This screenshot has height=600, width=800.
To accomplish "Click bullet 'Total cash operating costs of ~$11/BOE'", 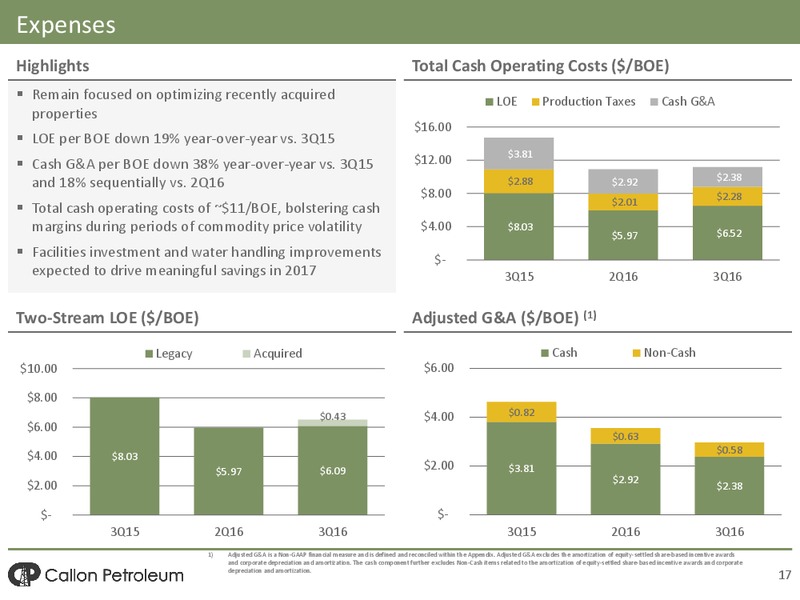I will pyautogui.click(x=206, y=217).
